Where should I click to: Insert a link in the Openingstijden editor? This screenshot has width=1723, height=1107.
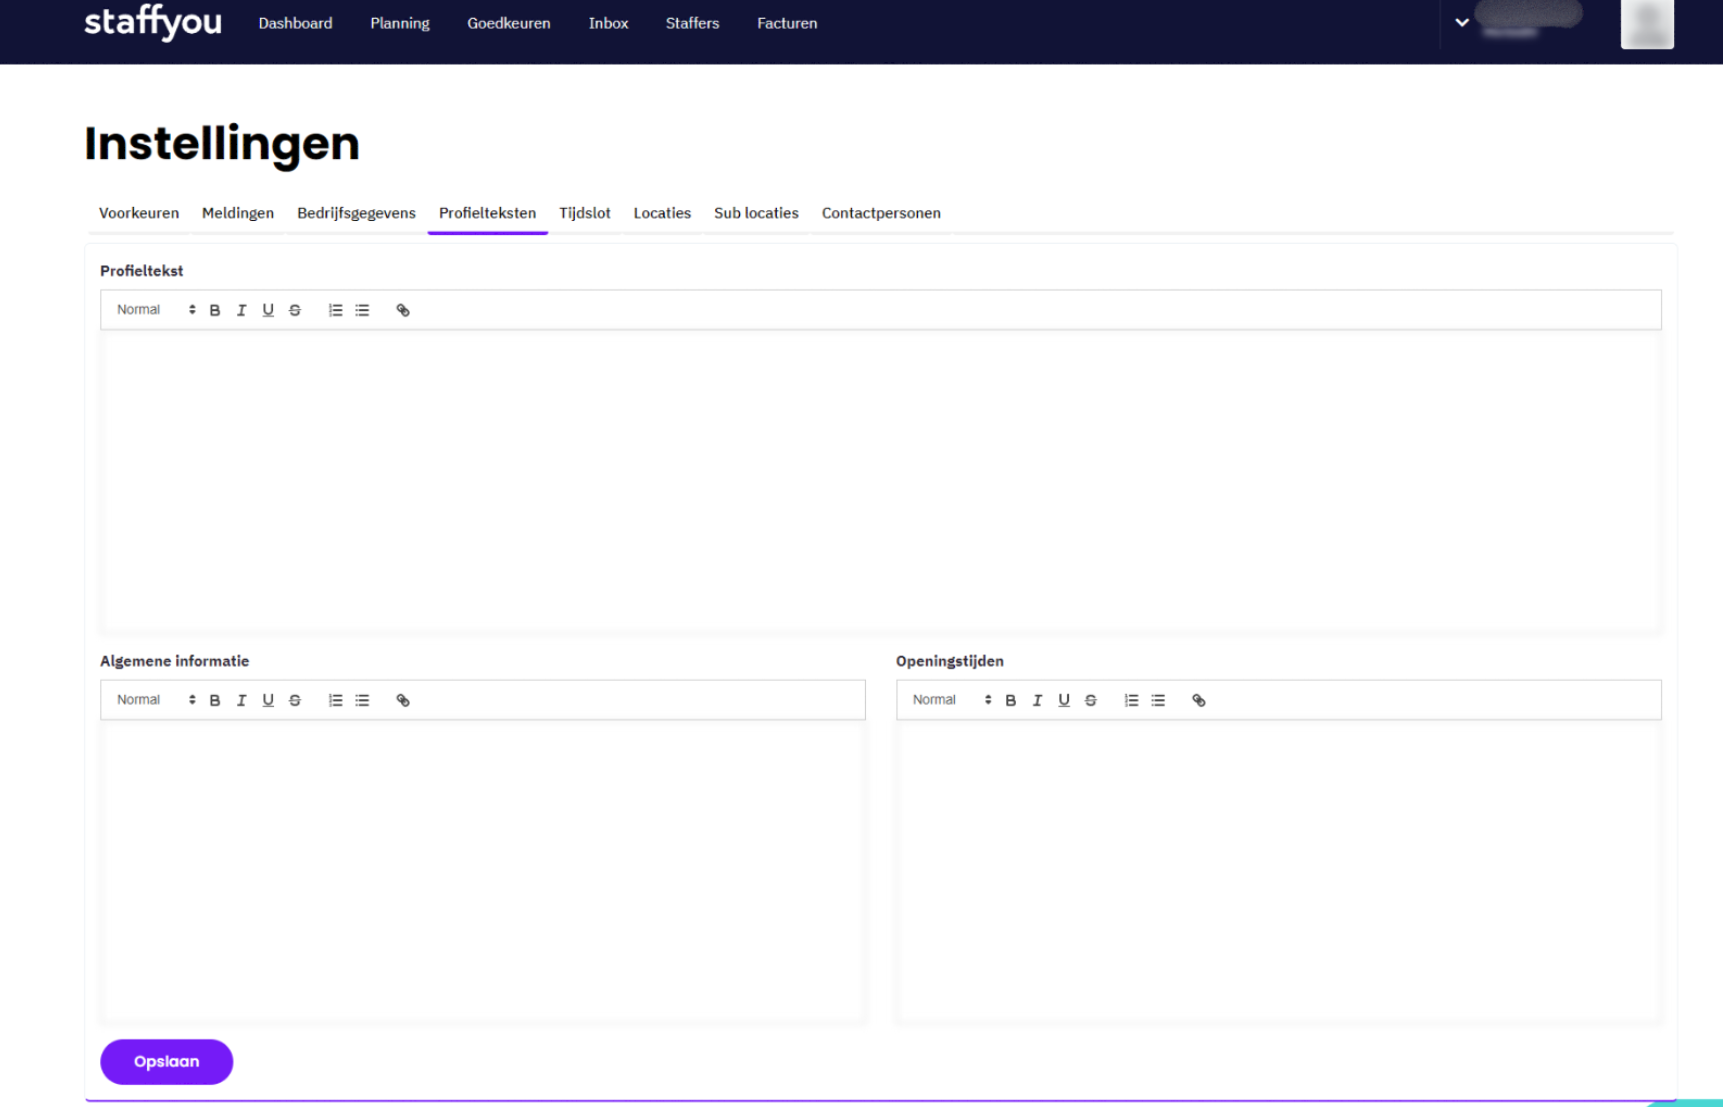(1199, 700)
